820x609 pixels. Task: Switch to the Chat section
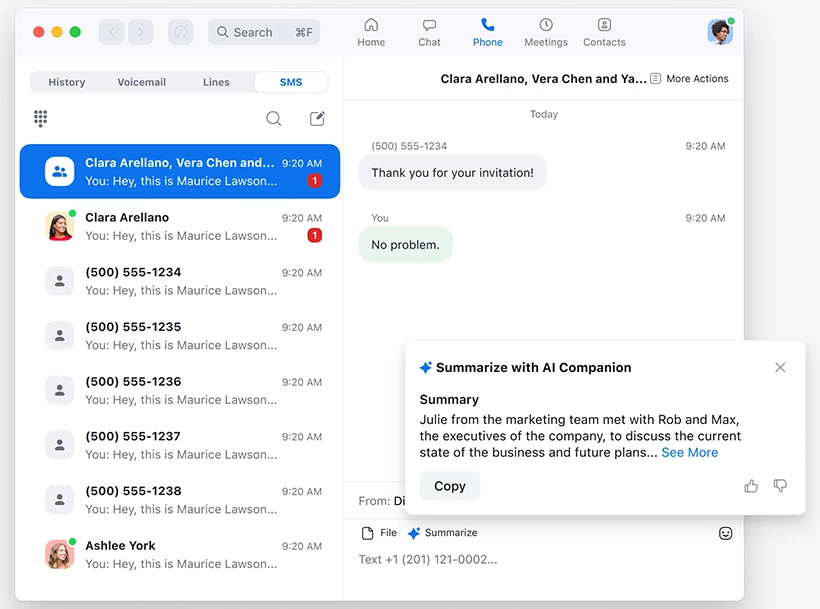429,31
